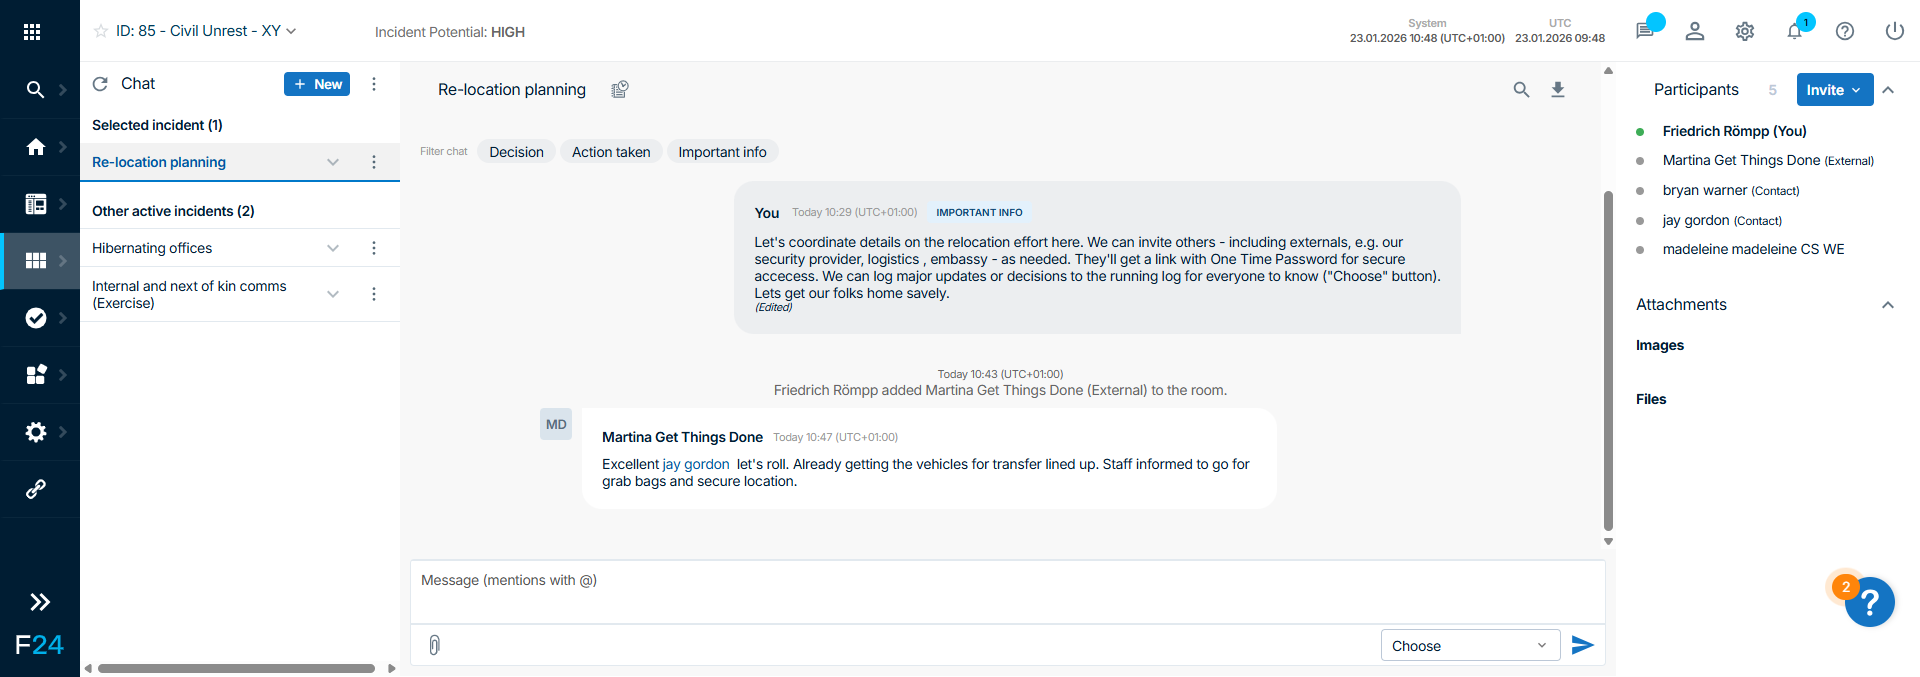The image size is (1920, 677).
Task: Expand the Hibernating offices chat
Action: 333,248
